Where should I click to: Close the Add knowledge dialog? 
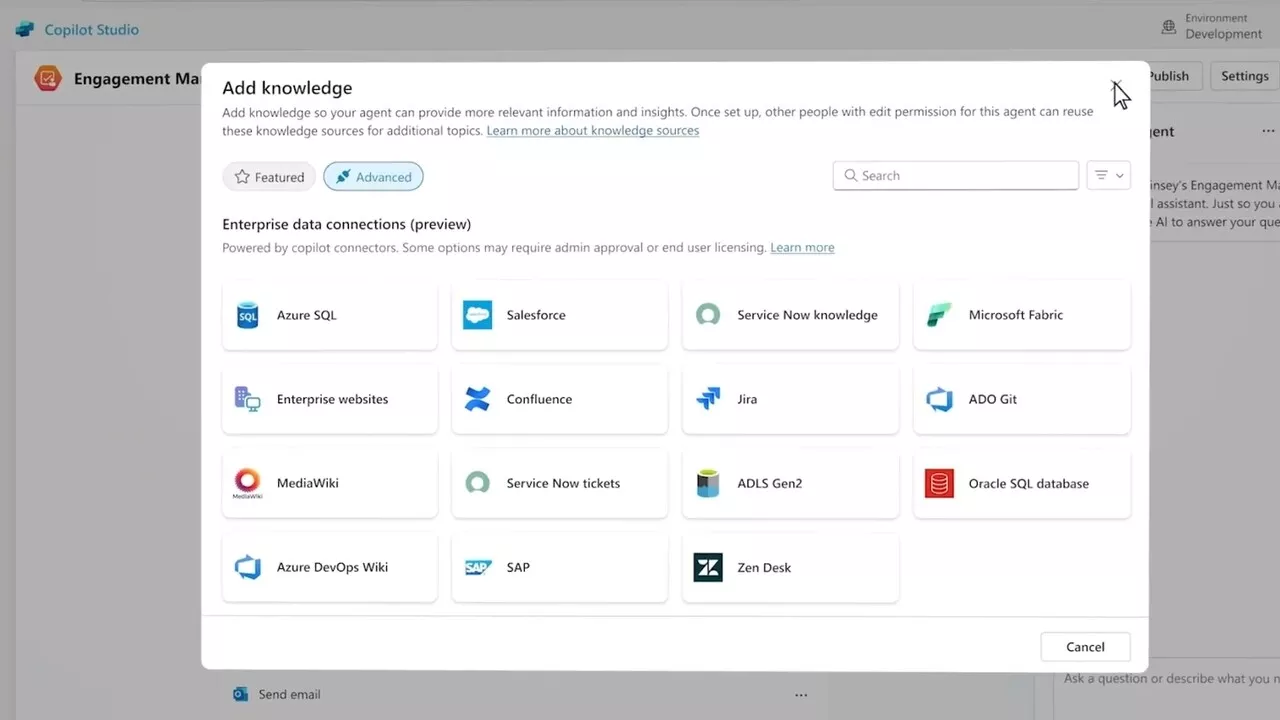pos(1116,87)
